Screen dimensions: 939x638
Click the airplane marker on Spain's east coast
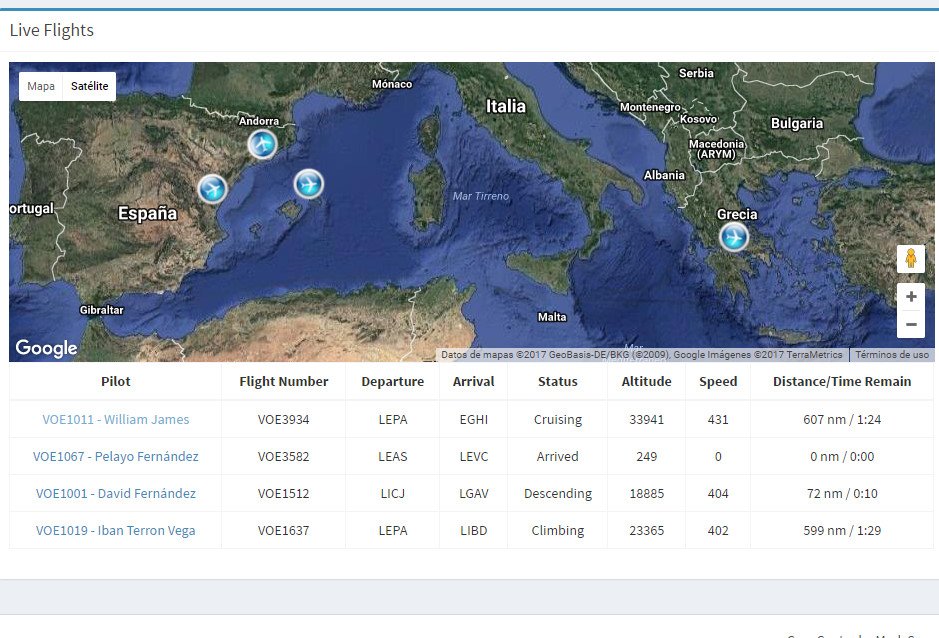point(213,189)
